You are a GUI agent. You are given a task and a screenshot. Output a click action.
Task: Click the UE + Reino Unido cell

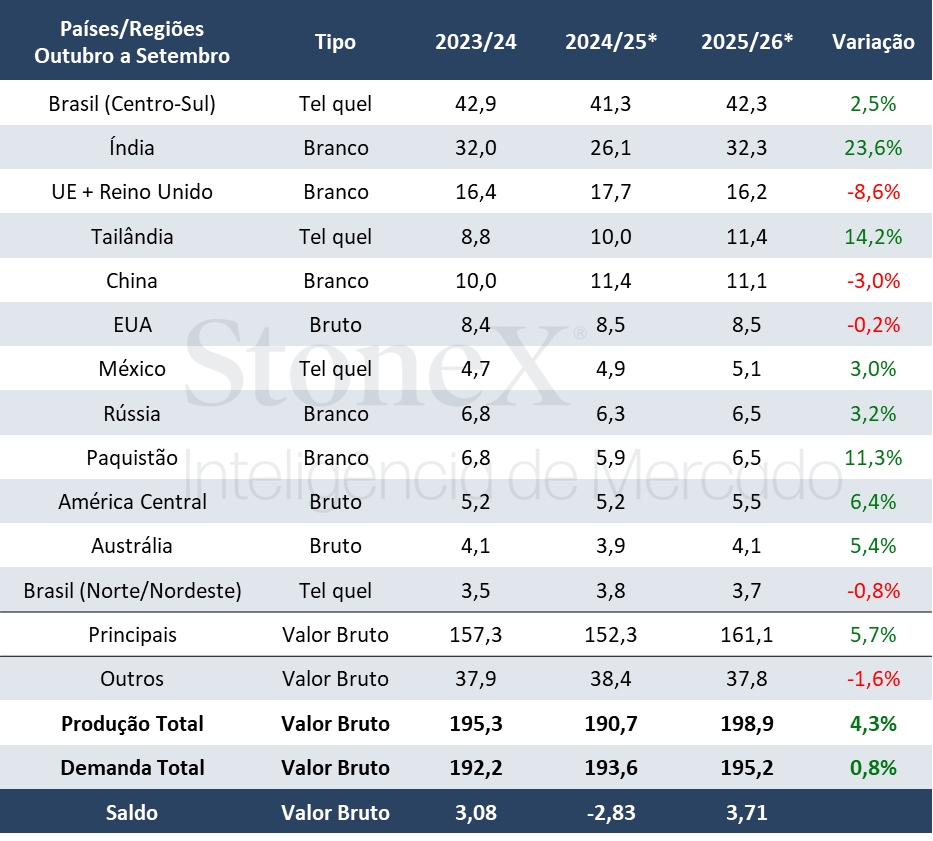[x=132, y=192]
